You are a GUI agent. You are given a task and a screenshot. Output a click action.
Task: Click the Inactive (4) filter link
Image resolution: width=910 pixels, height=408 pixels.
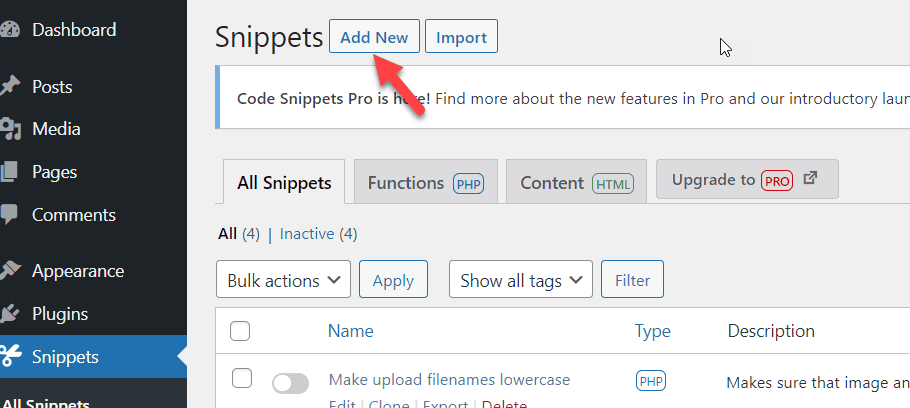(318, 234)
